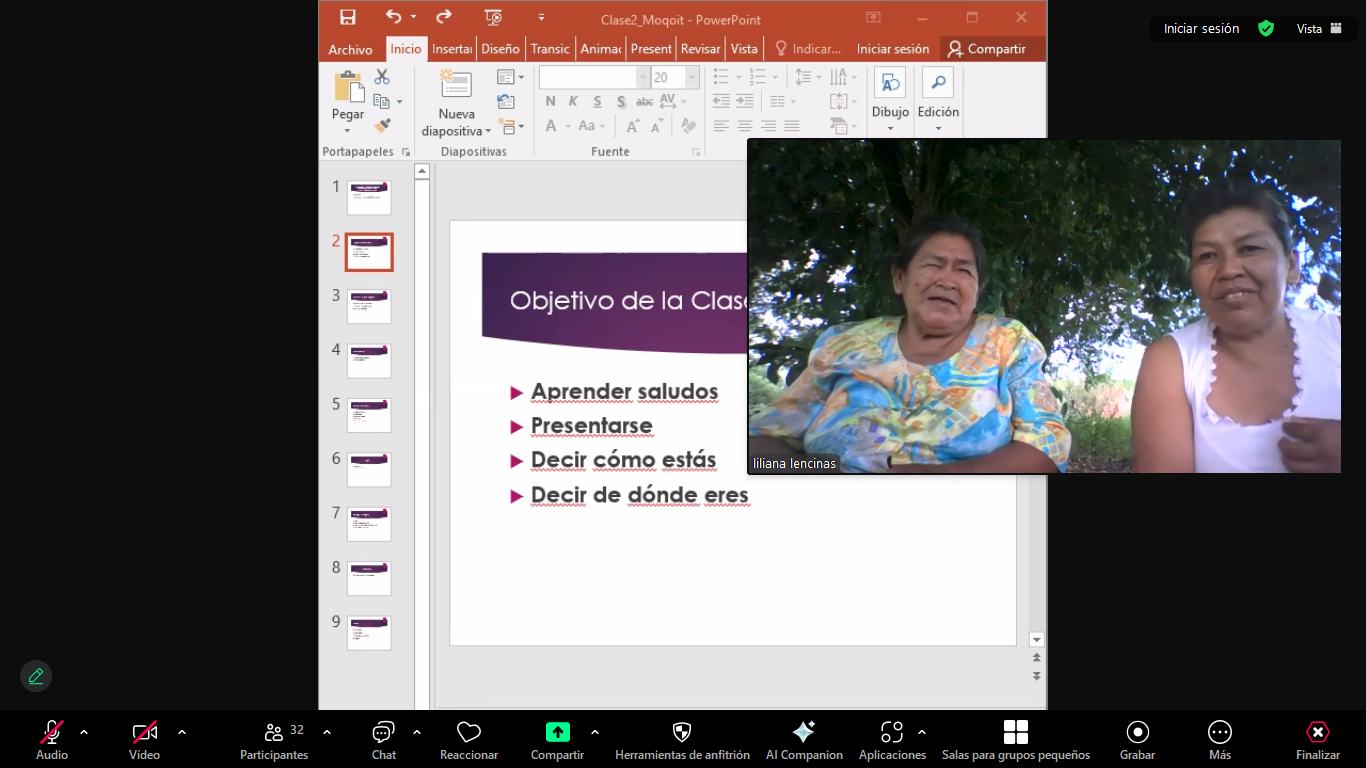Click the Save icon in PowerPoint title bar
This screenshot has height=768, width=1366.
click(347, 17)
